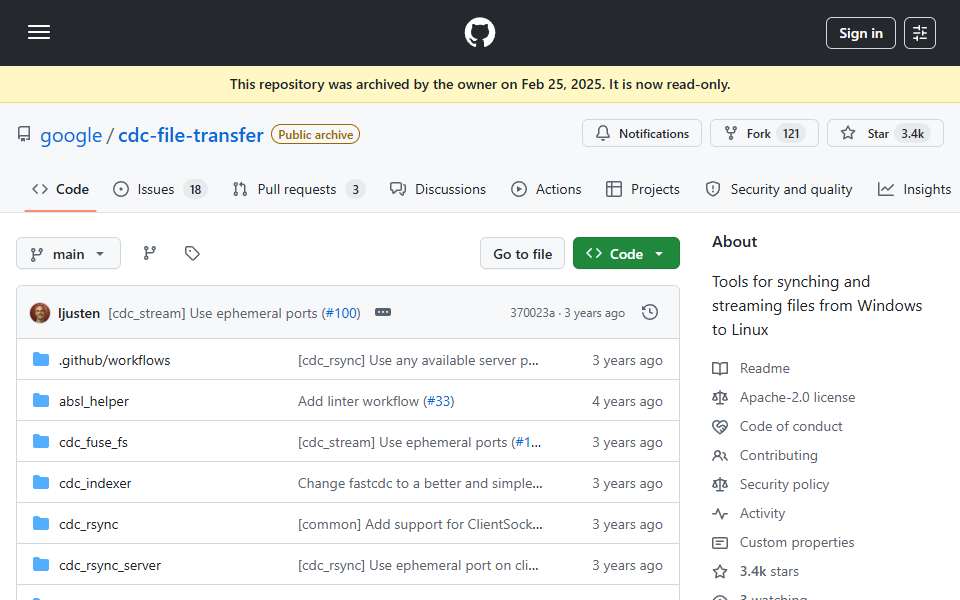
Task: View tags via the tag icon
Action: click(x=192, y=253)
